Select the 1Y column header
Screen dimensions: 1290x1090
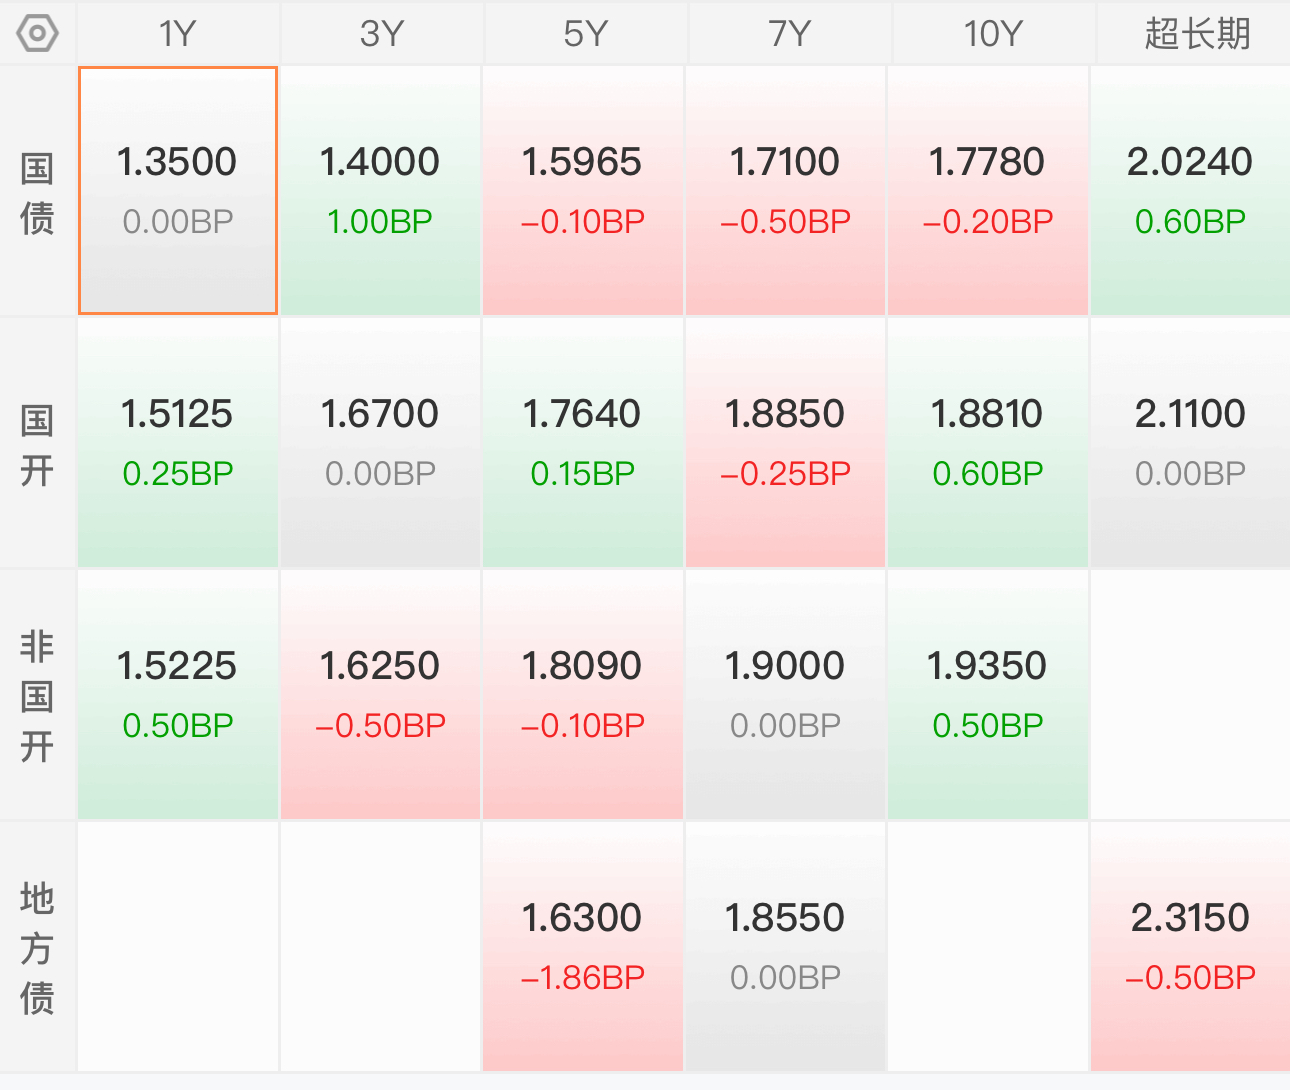coord(178,33)
